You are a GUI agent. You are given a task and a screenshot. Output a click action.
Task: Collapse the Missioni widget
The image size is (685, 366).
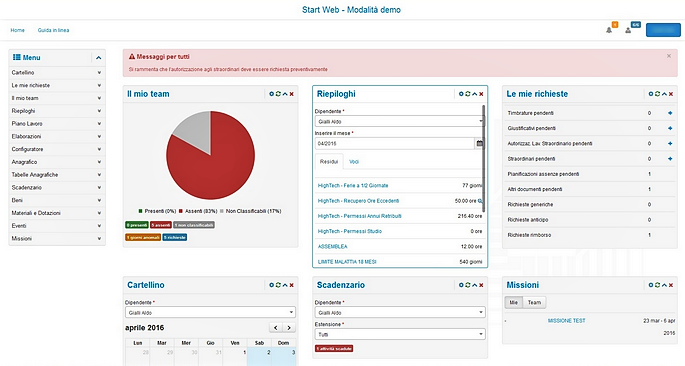click(664, 285)
